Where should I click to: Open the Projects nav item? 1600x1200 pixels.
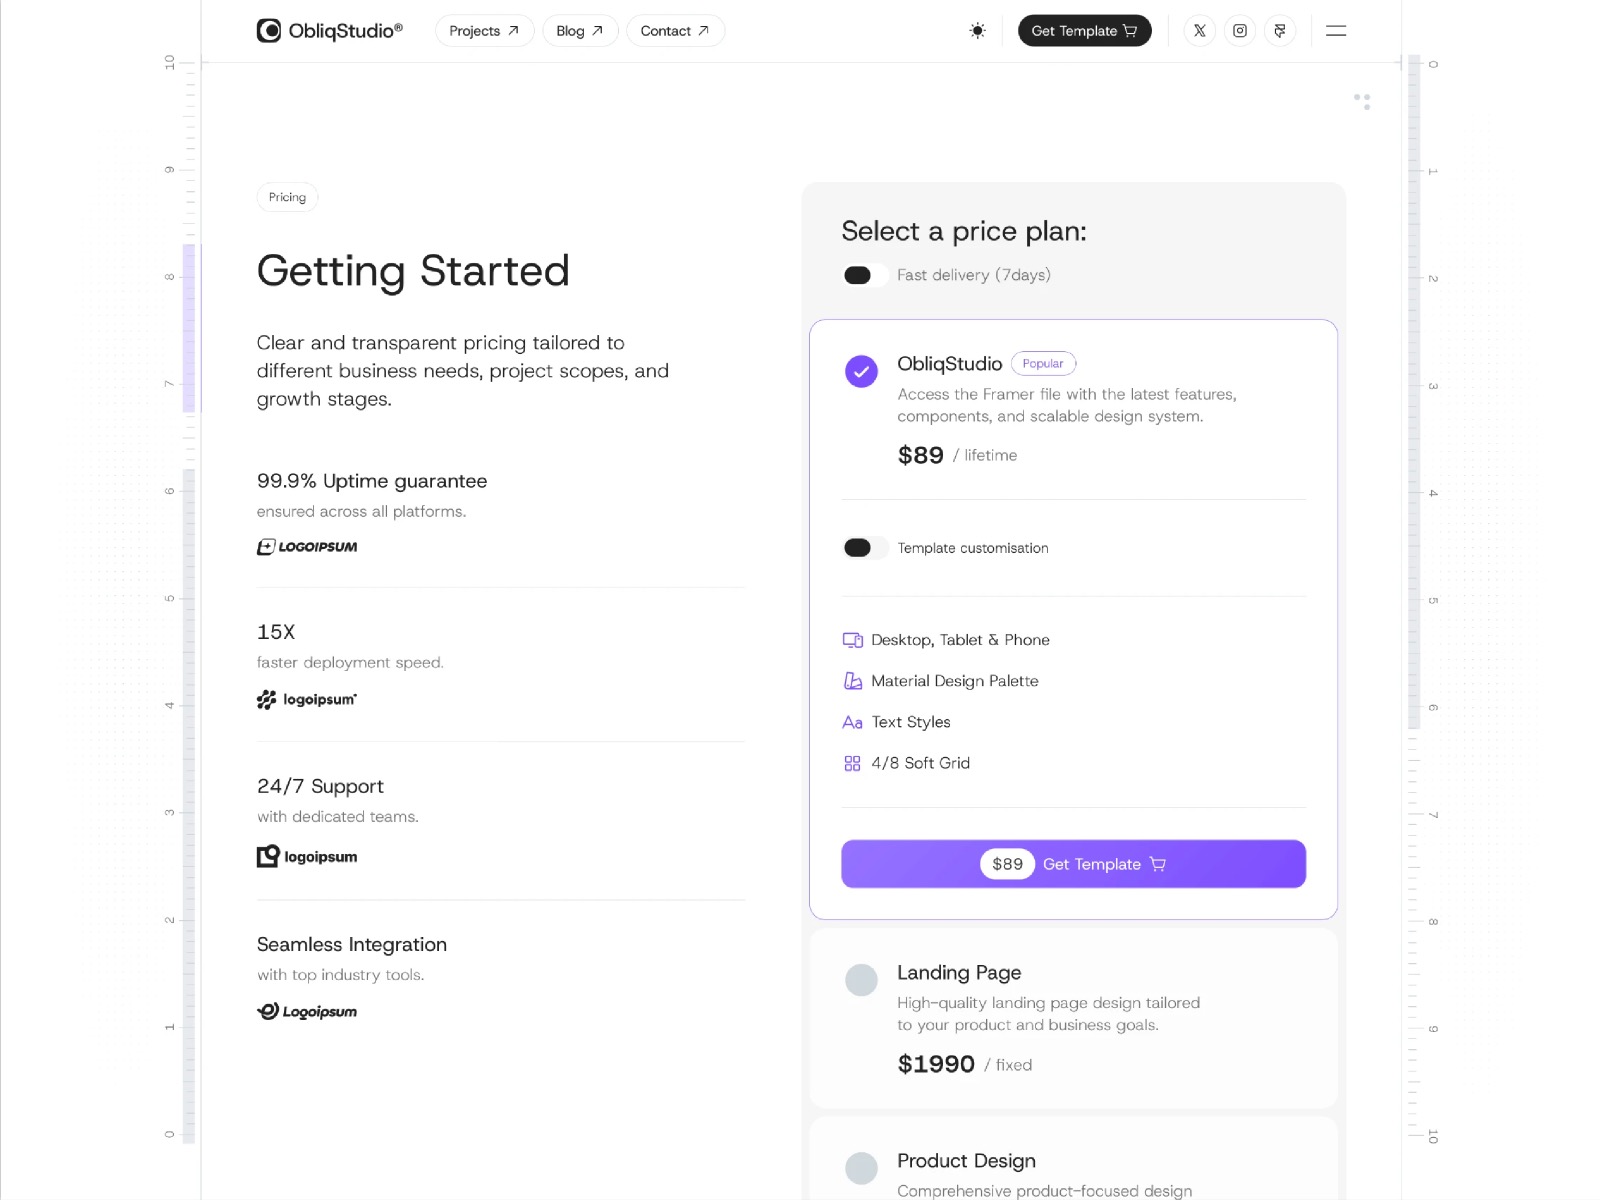(x=484, y=31)
